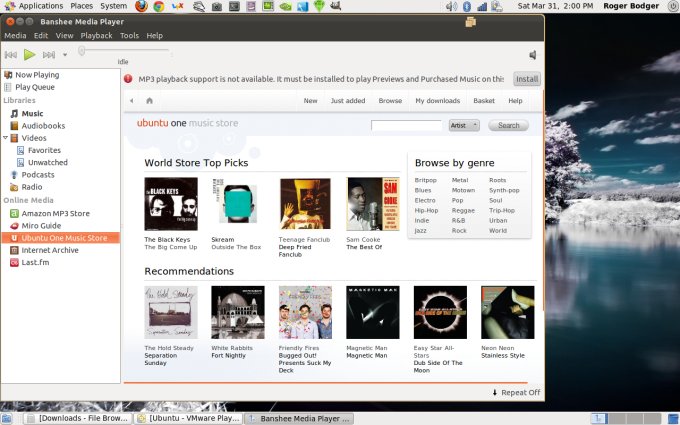
Task: Open the Browse store tab
Action: (x=390, y=101)
